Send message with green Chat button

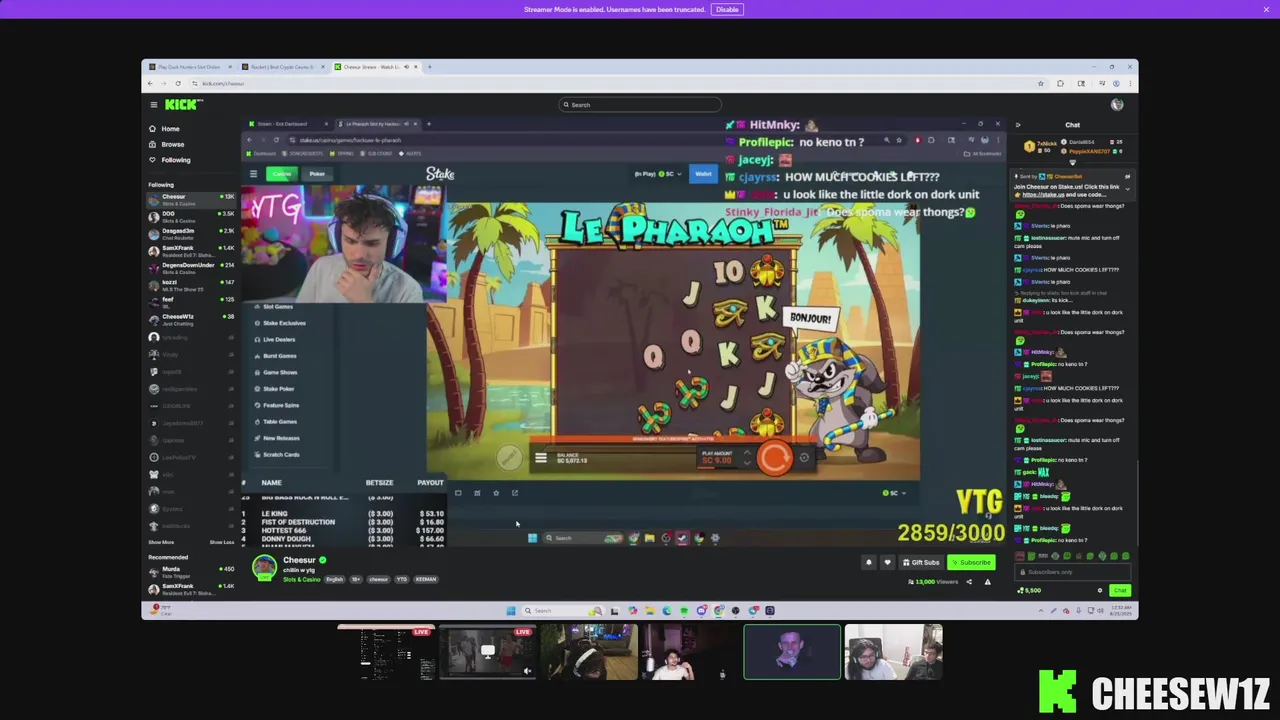(1119, 590)
